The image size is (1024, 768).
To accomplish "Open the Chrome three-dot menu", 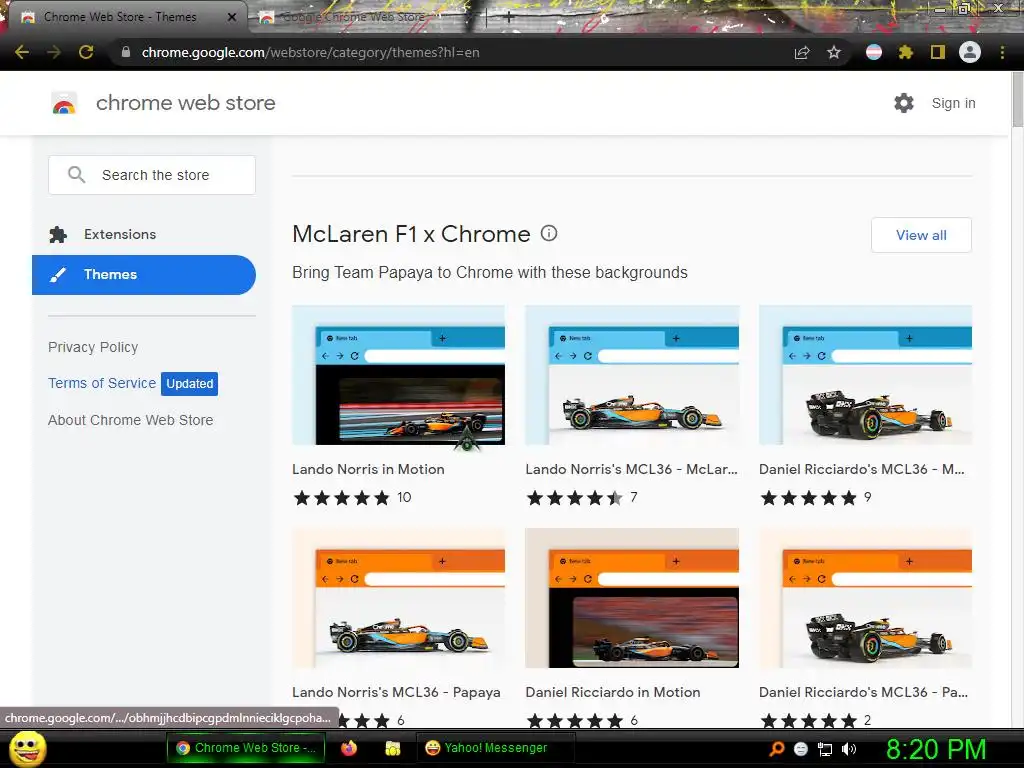I will click(1002, 52).
